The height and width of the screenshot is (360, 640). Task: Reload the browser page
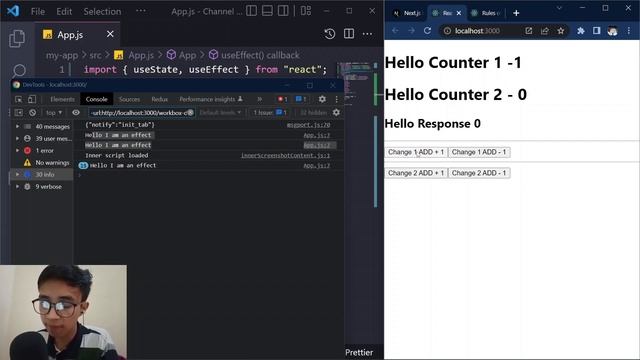pos(427,31)
